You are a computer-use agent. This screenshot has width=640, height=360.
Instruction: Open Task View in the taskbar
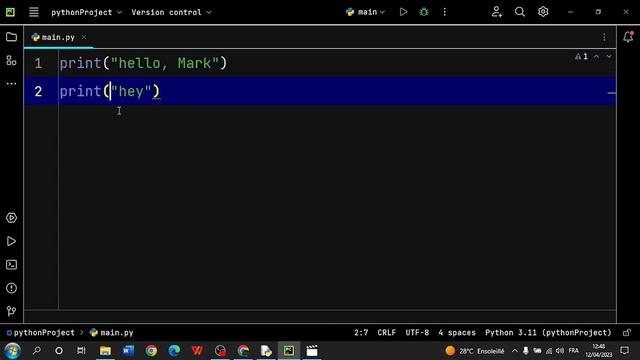click(x=81, y=351)
